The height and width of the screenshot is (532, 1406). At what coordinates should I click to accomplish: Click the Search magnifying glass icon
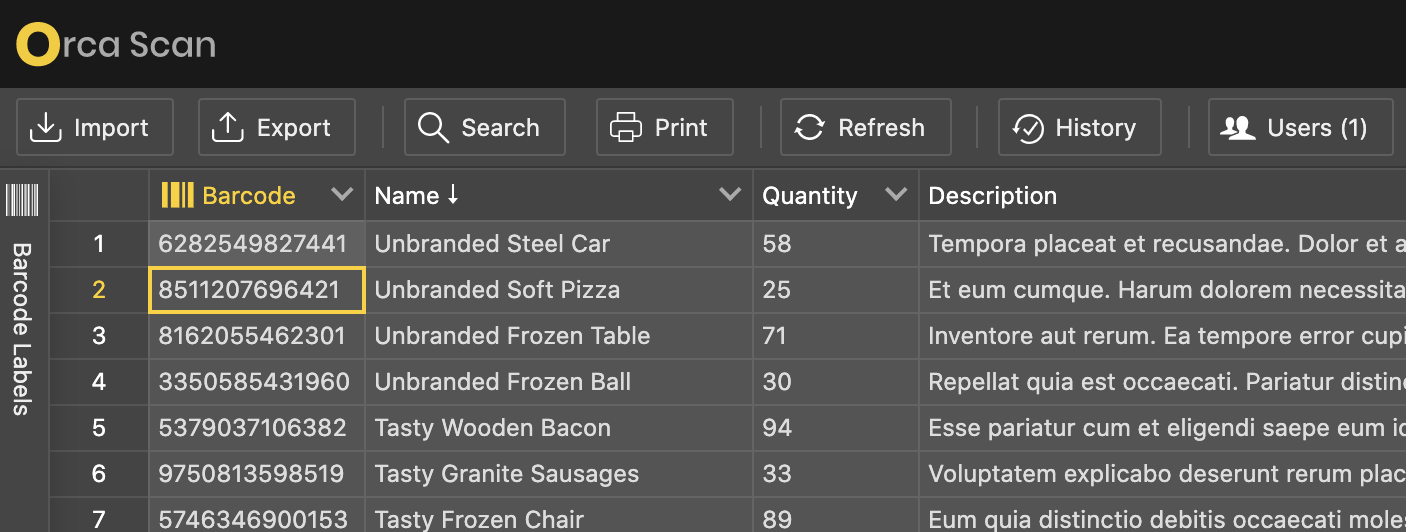pyautogui.click(x=433, y=128)
